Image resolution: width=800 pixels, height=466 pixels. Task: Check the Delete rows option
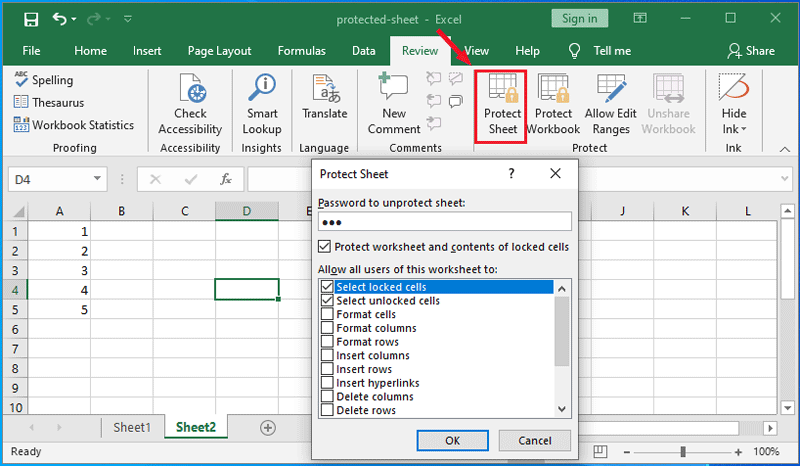click(x=327, y=410)
